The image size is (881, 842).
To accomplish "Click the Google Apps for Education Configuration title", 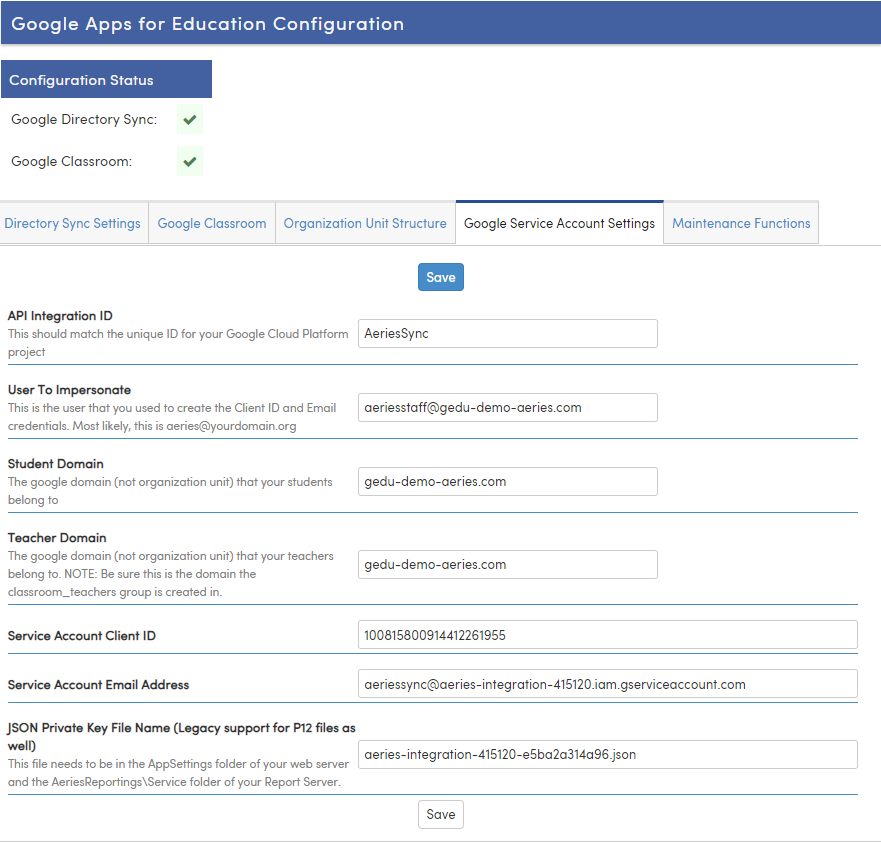I will coord(207,24).
